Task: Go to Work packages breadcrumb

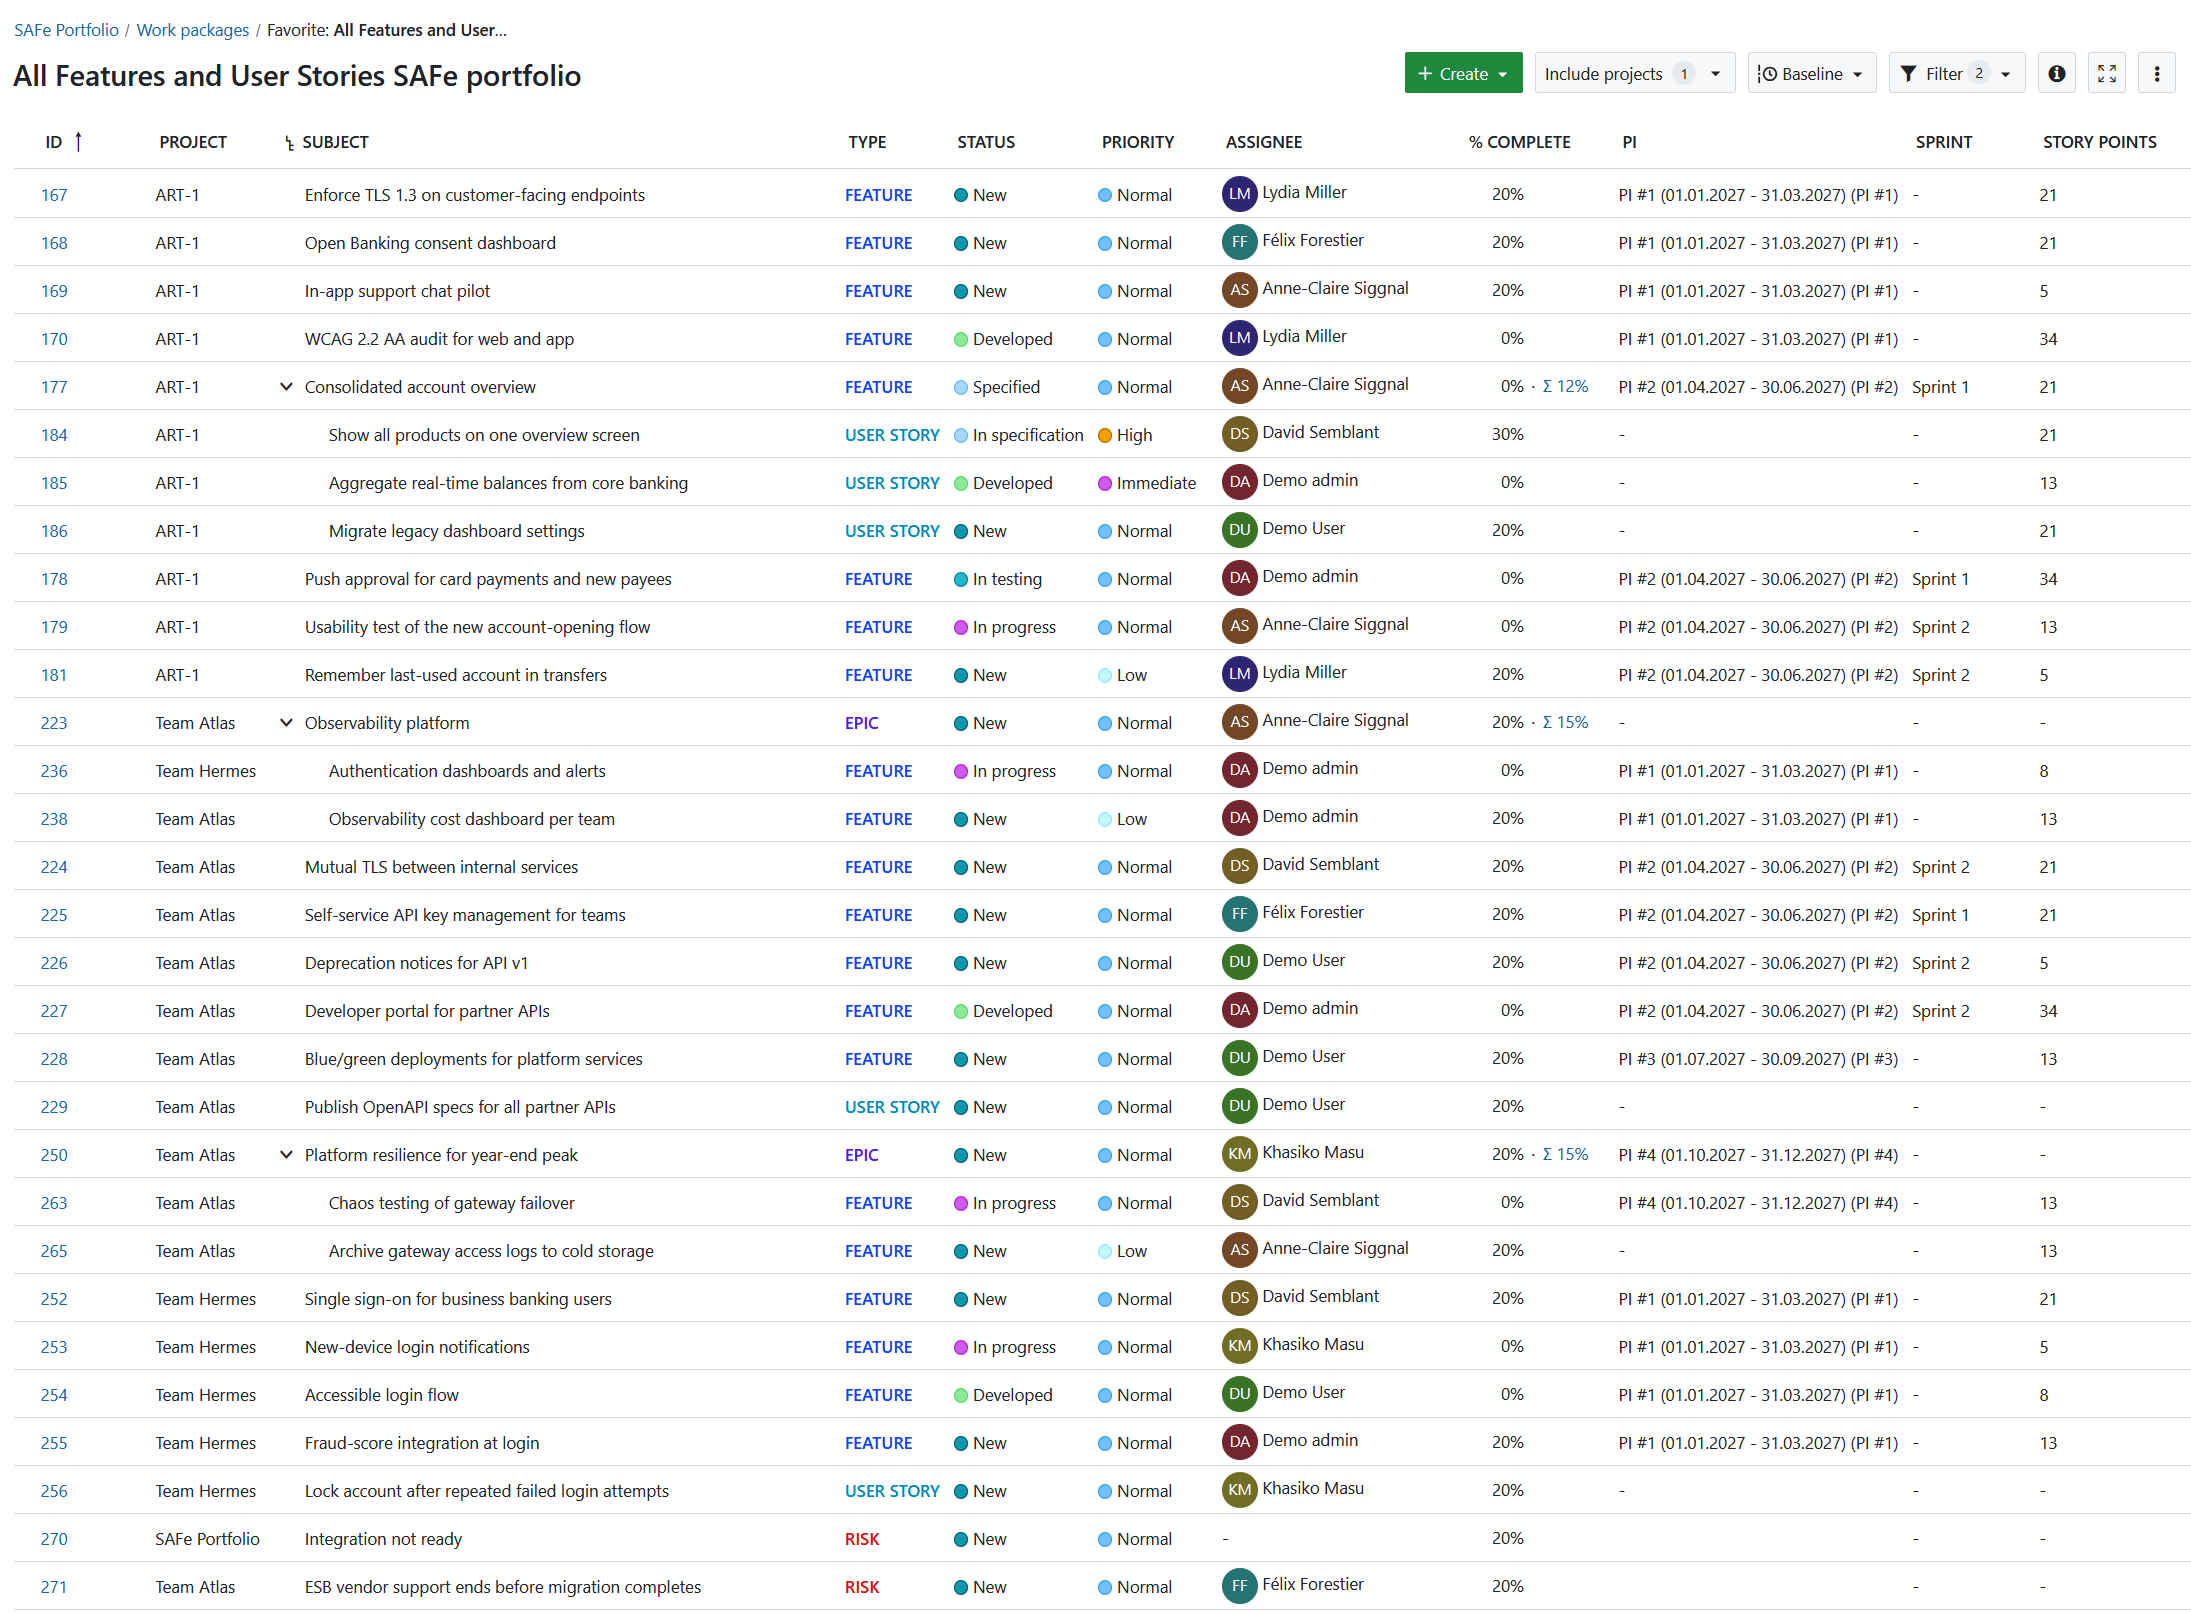Action: coord(193,30)
